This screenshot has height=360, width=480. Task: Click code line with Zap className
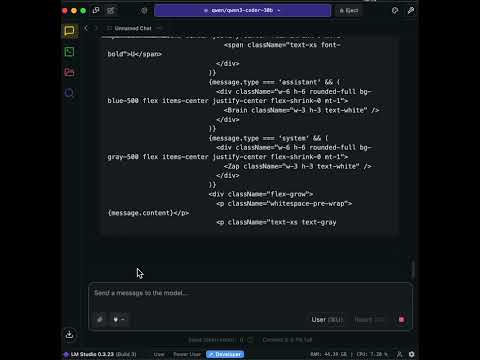[x=297, y=166]
